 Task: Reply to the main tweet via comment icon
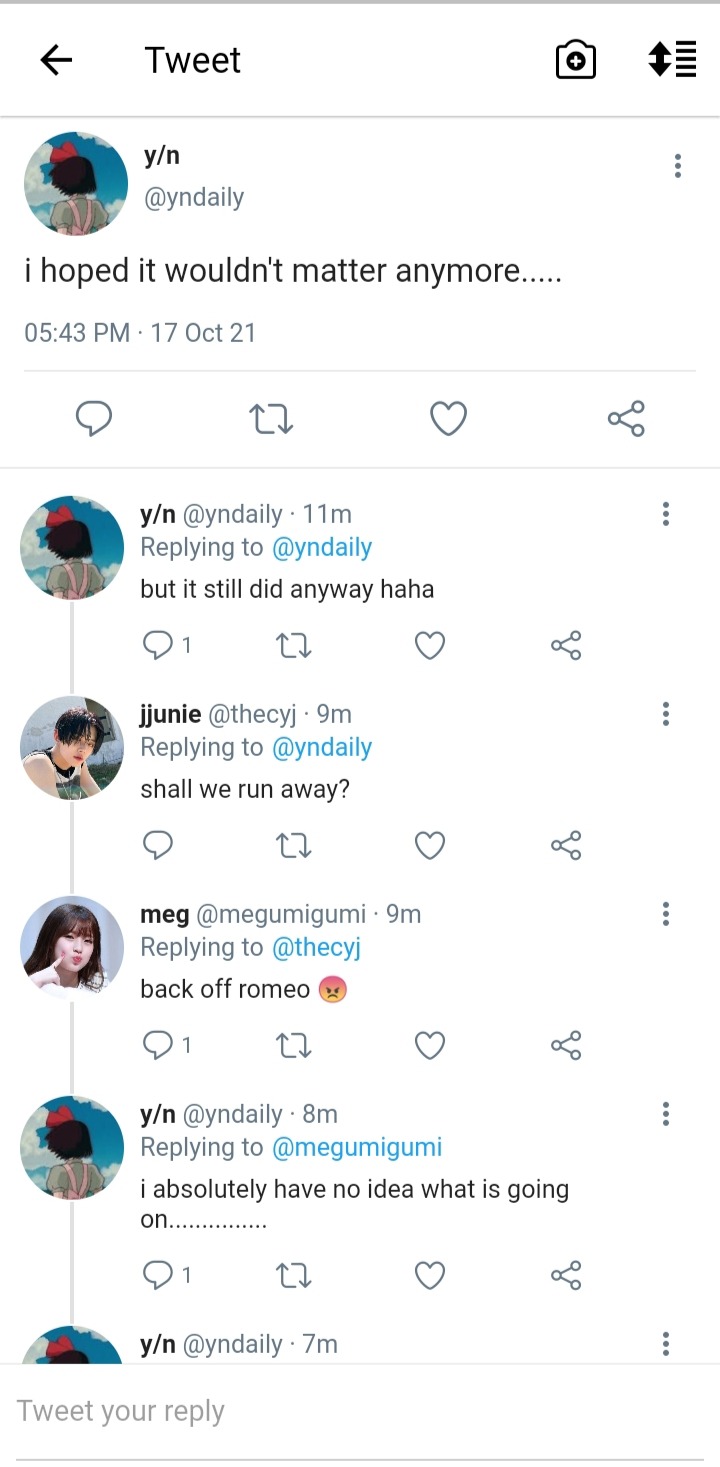(94, 419)
